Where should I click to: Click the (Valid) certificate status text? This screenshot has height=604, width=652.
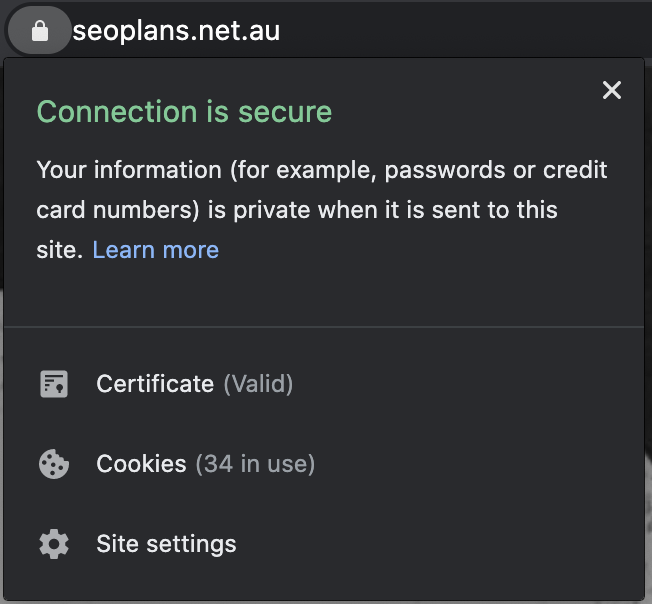coord(258,384)
